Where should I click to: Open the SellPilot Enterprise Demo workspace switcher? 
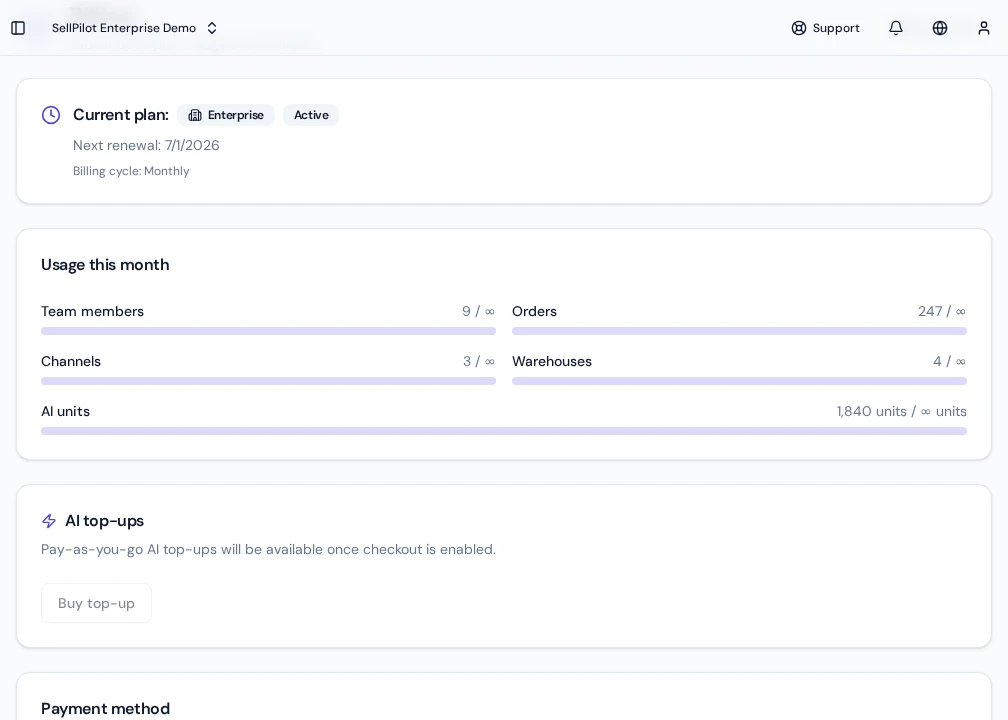tap(135, 28)
